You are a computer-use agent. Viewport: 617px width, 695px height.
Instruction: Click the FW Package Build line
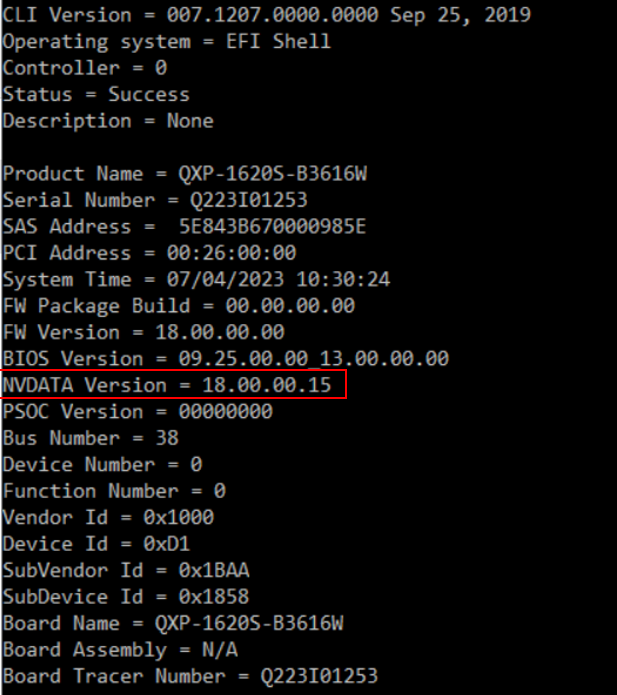tap(178, 305)
